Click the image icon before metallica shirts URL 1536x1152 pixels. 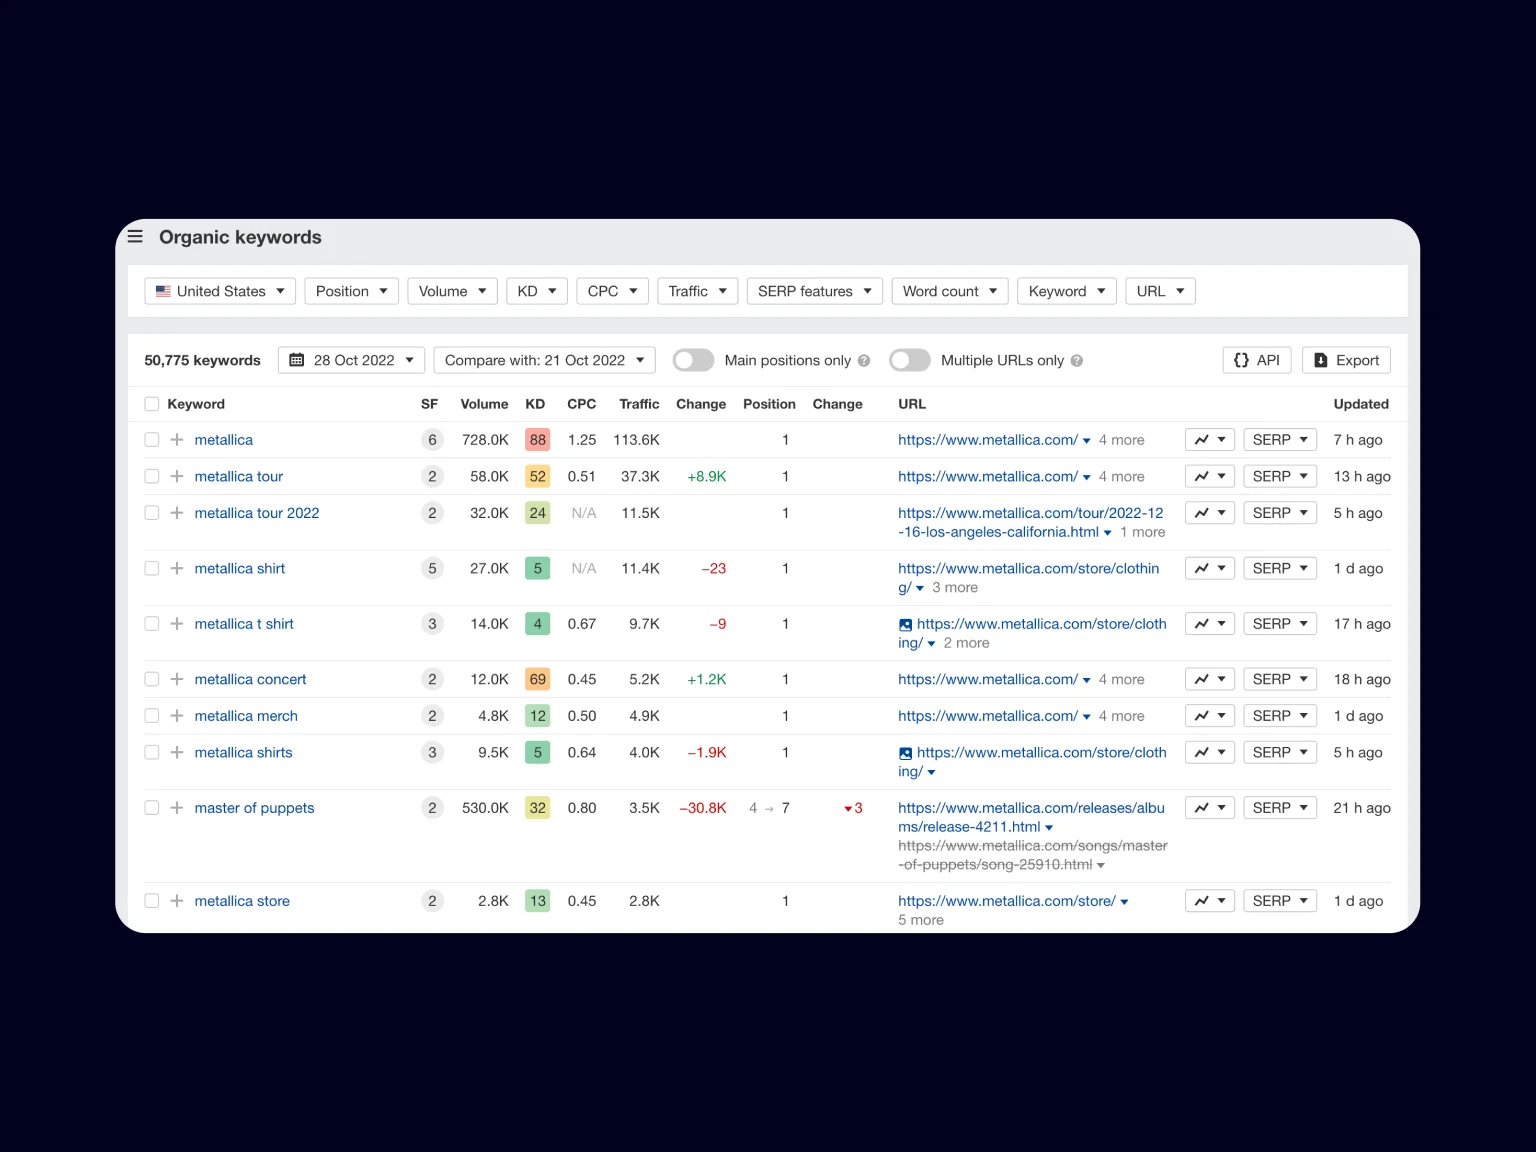(x=905, y=754)
